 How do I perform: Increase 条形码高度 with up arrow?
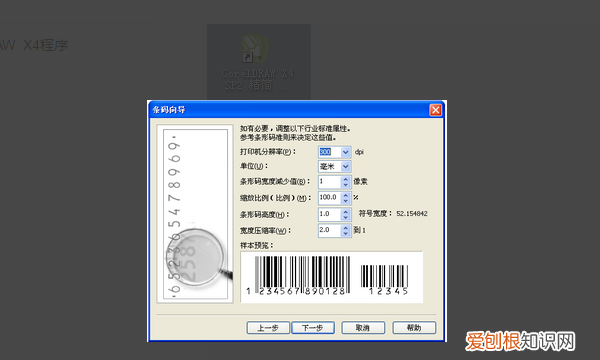[x=346, y=212]
